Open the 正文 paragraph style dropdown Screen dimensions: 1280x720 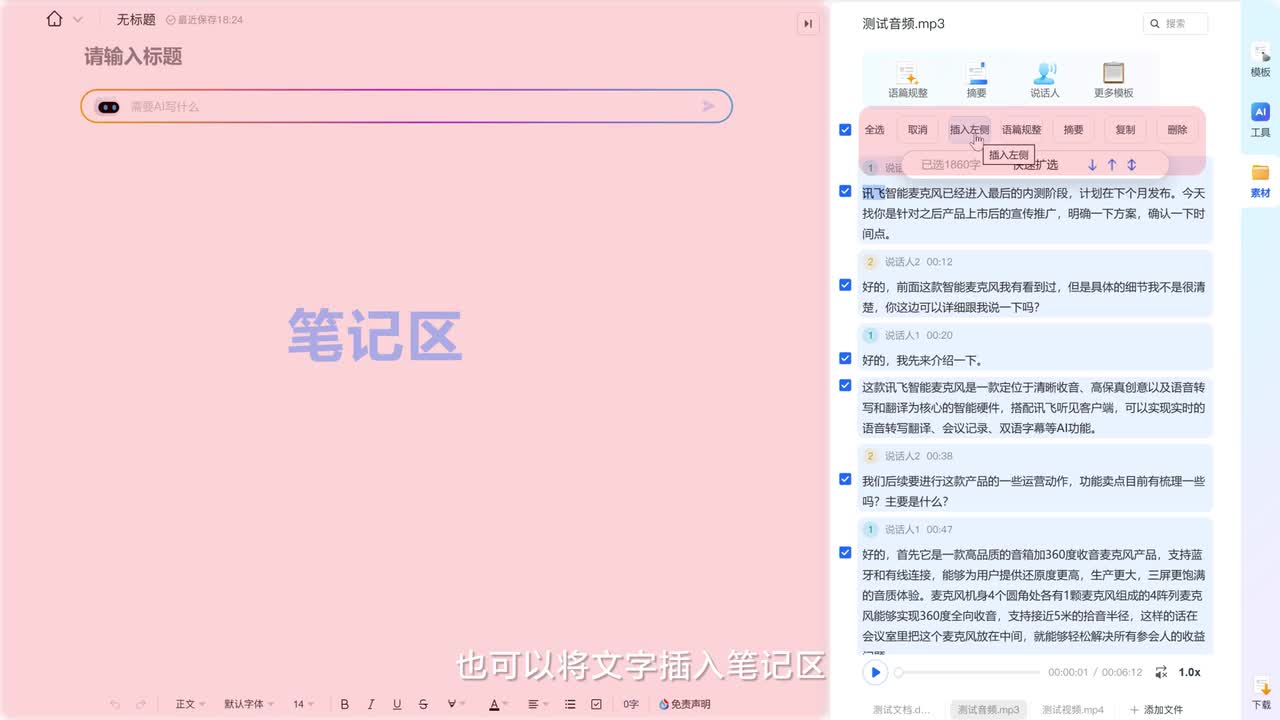(x=190, y=704)
